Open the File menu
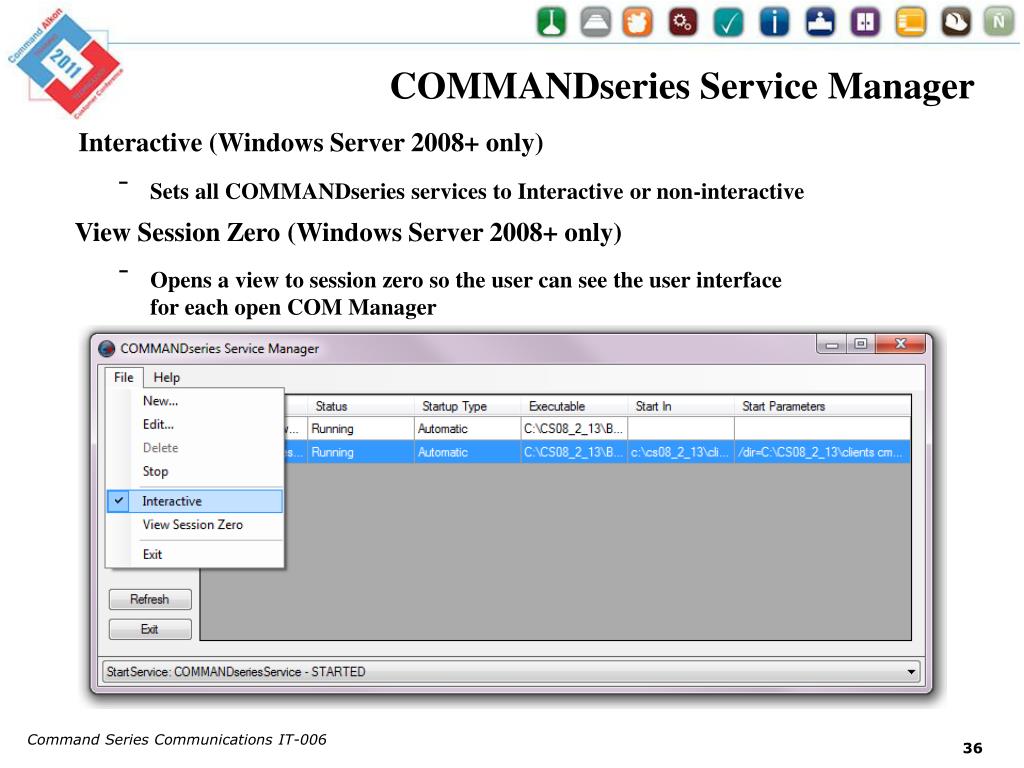 123,377
